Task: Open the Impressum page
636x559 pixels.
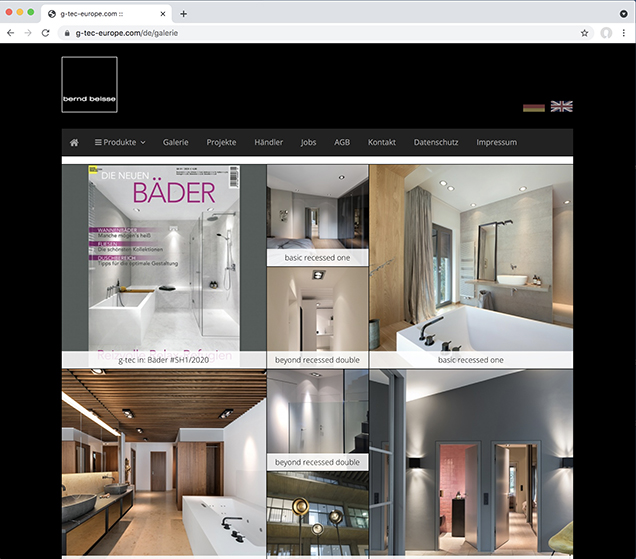Action: click(497, 142)
